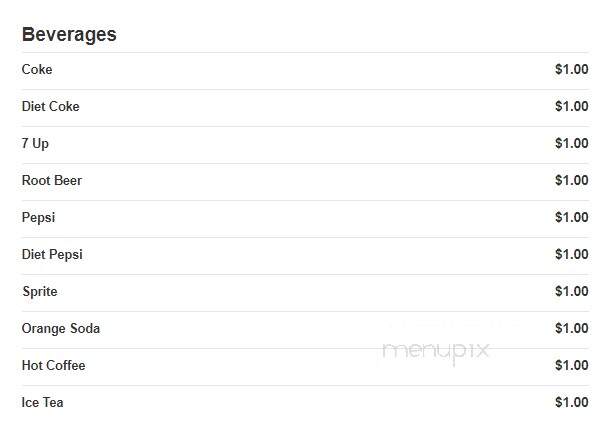Select the Coke menu item
The height and width of the screenshot is (433, 615).
[37, 69]
